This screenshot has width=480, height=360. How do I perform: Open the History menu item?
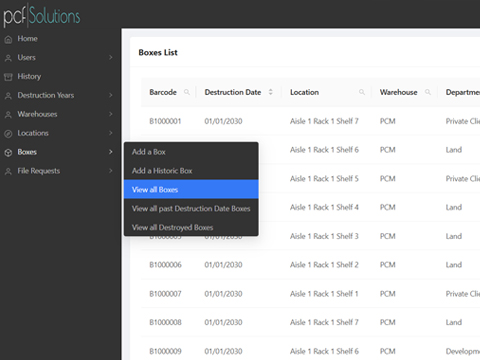[x=29, y=77]
